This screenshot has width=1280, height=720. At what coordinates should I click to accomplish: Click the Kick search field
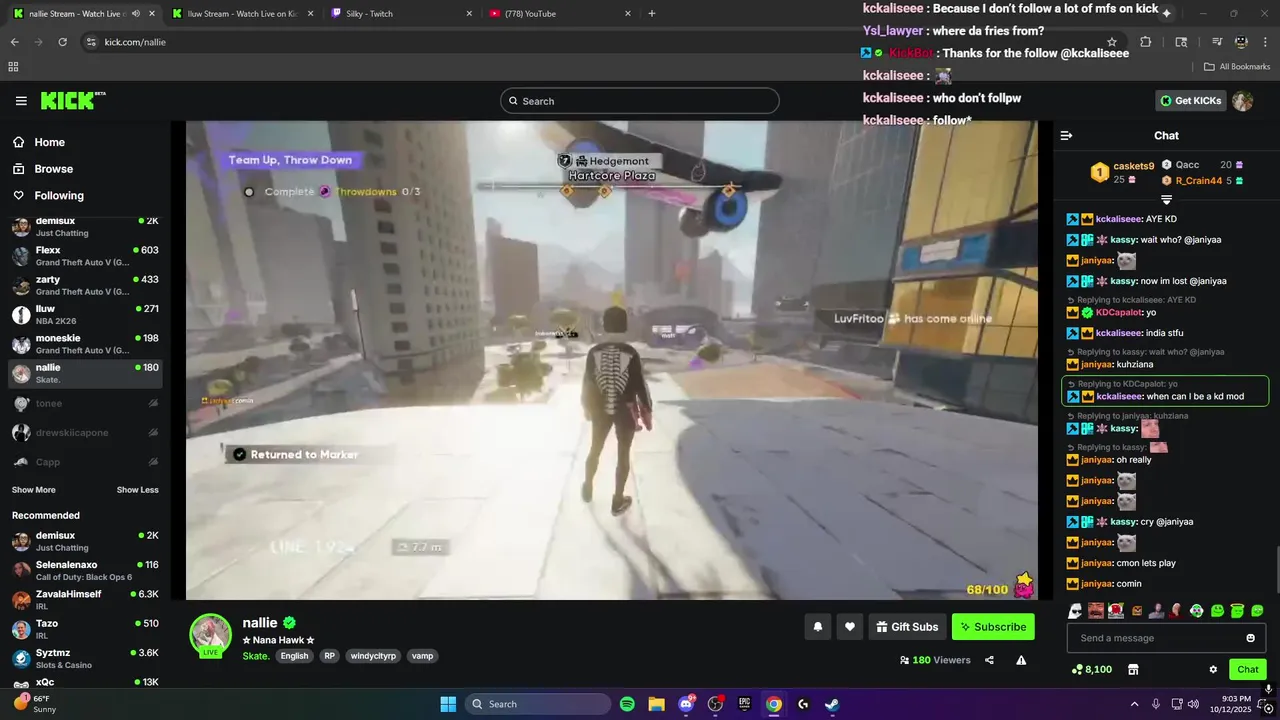(640, 101)
